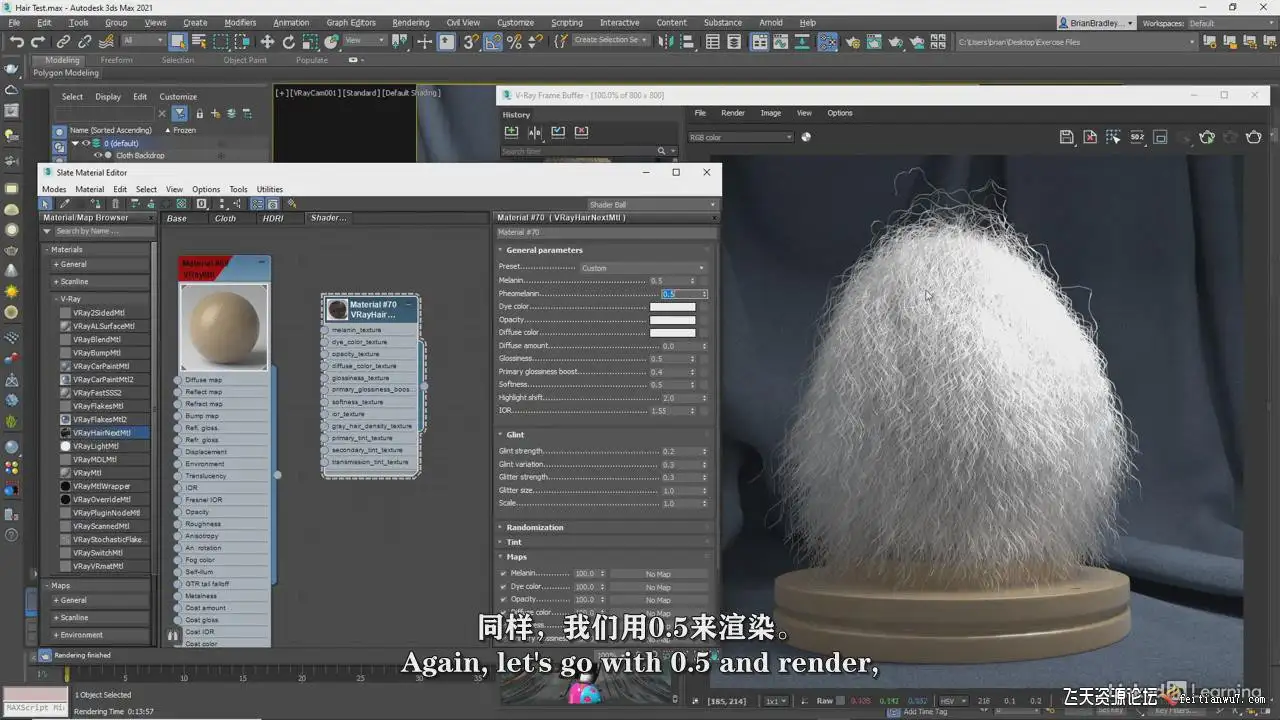Image resolution: width=1280 pixels, height=720 pixels.
Task: Activate the Select and Move tool
Action: [x=267, y=41]
